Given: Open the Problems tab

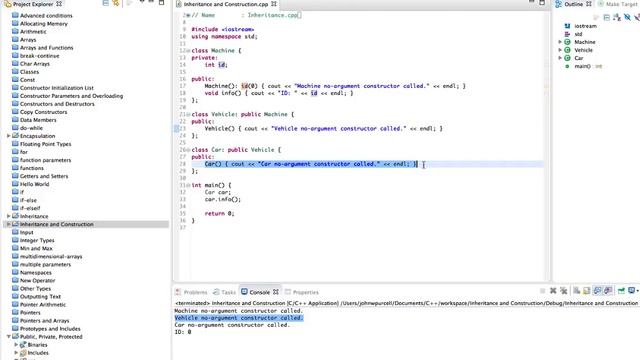Looking at the screenshot, I should pos(191,292).
